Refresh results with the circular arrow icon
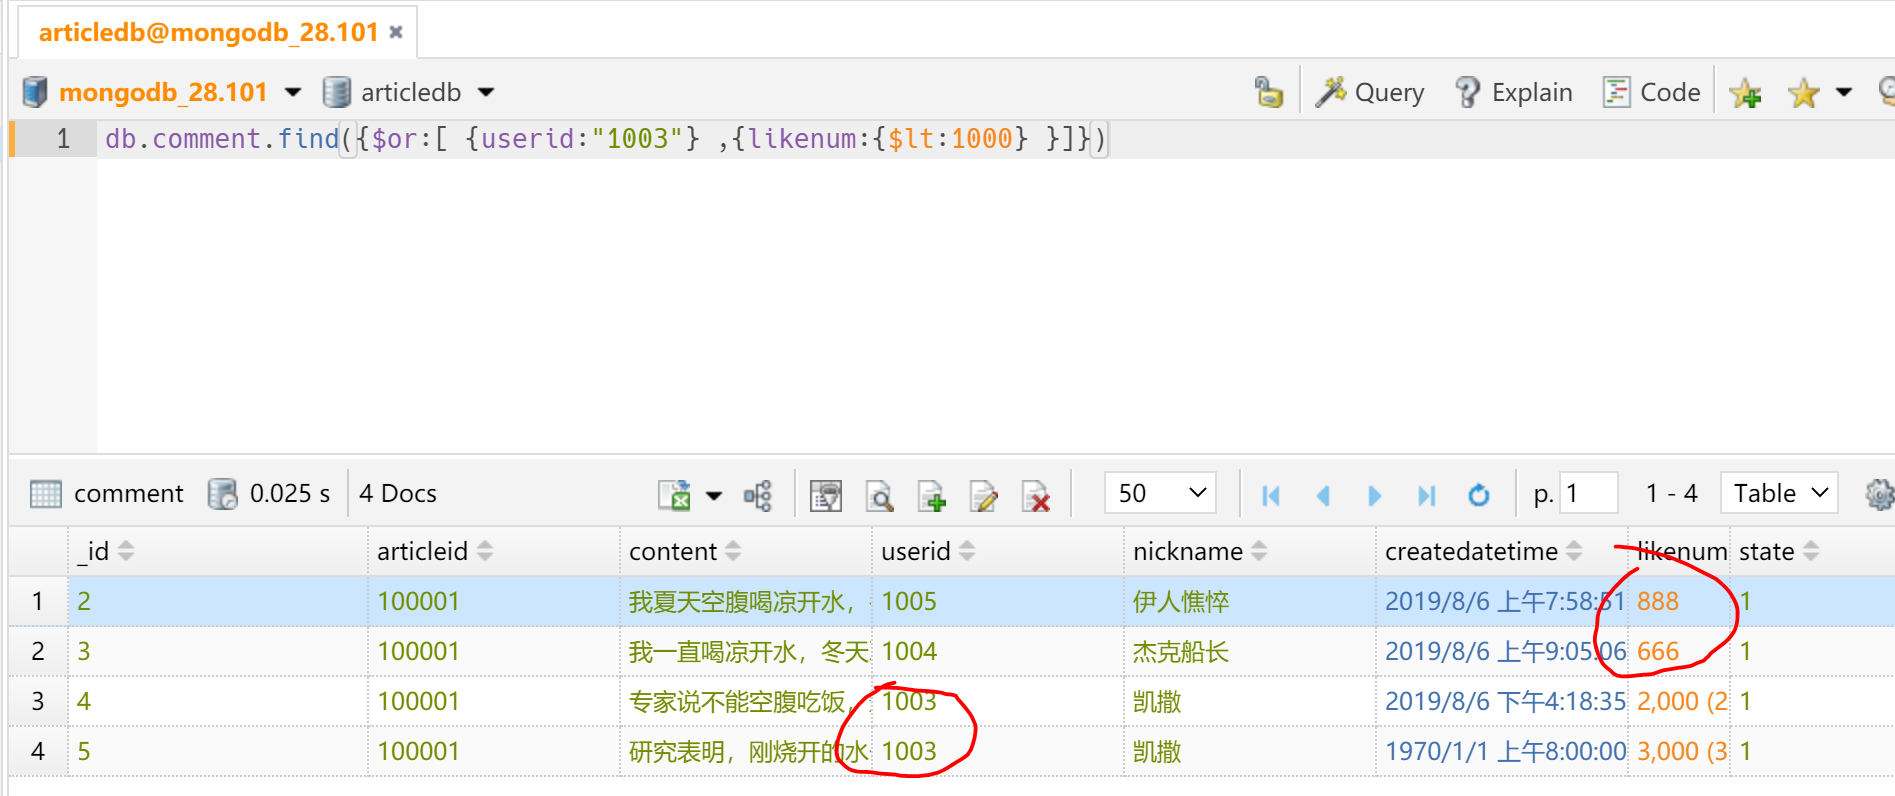This screenshot has width=1895, height=796. (x=1478, y=495)
